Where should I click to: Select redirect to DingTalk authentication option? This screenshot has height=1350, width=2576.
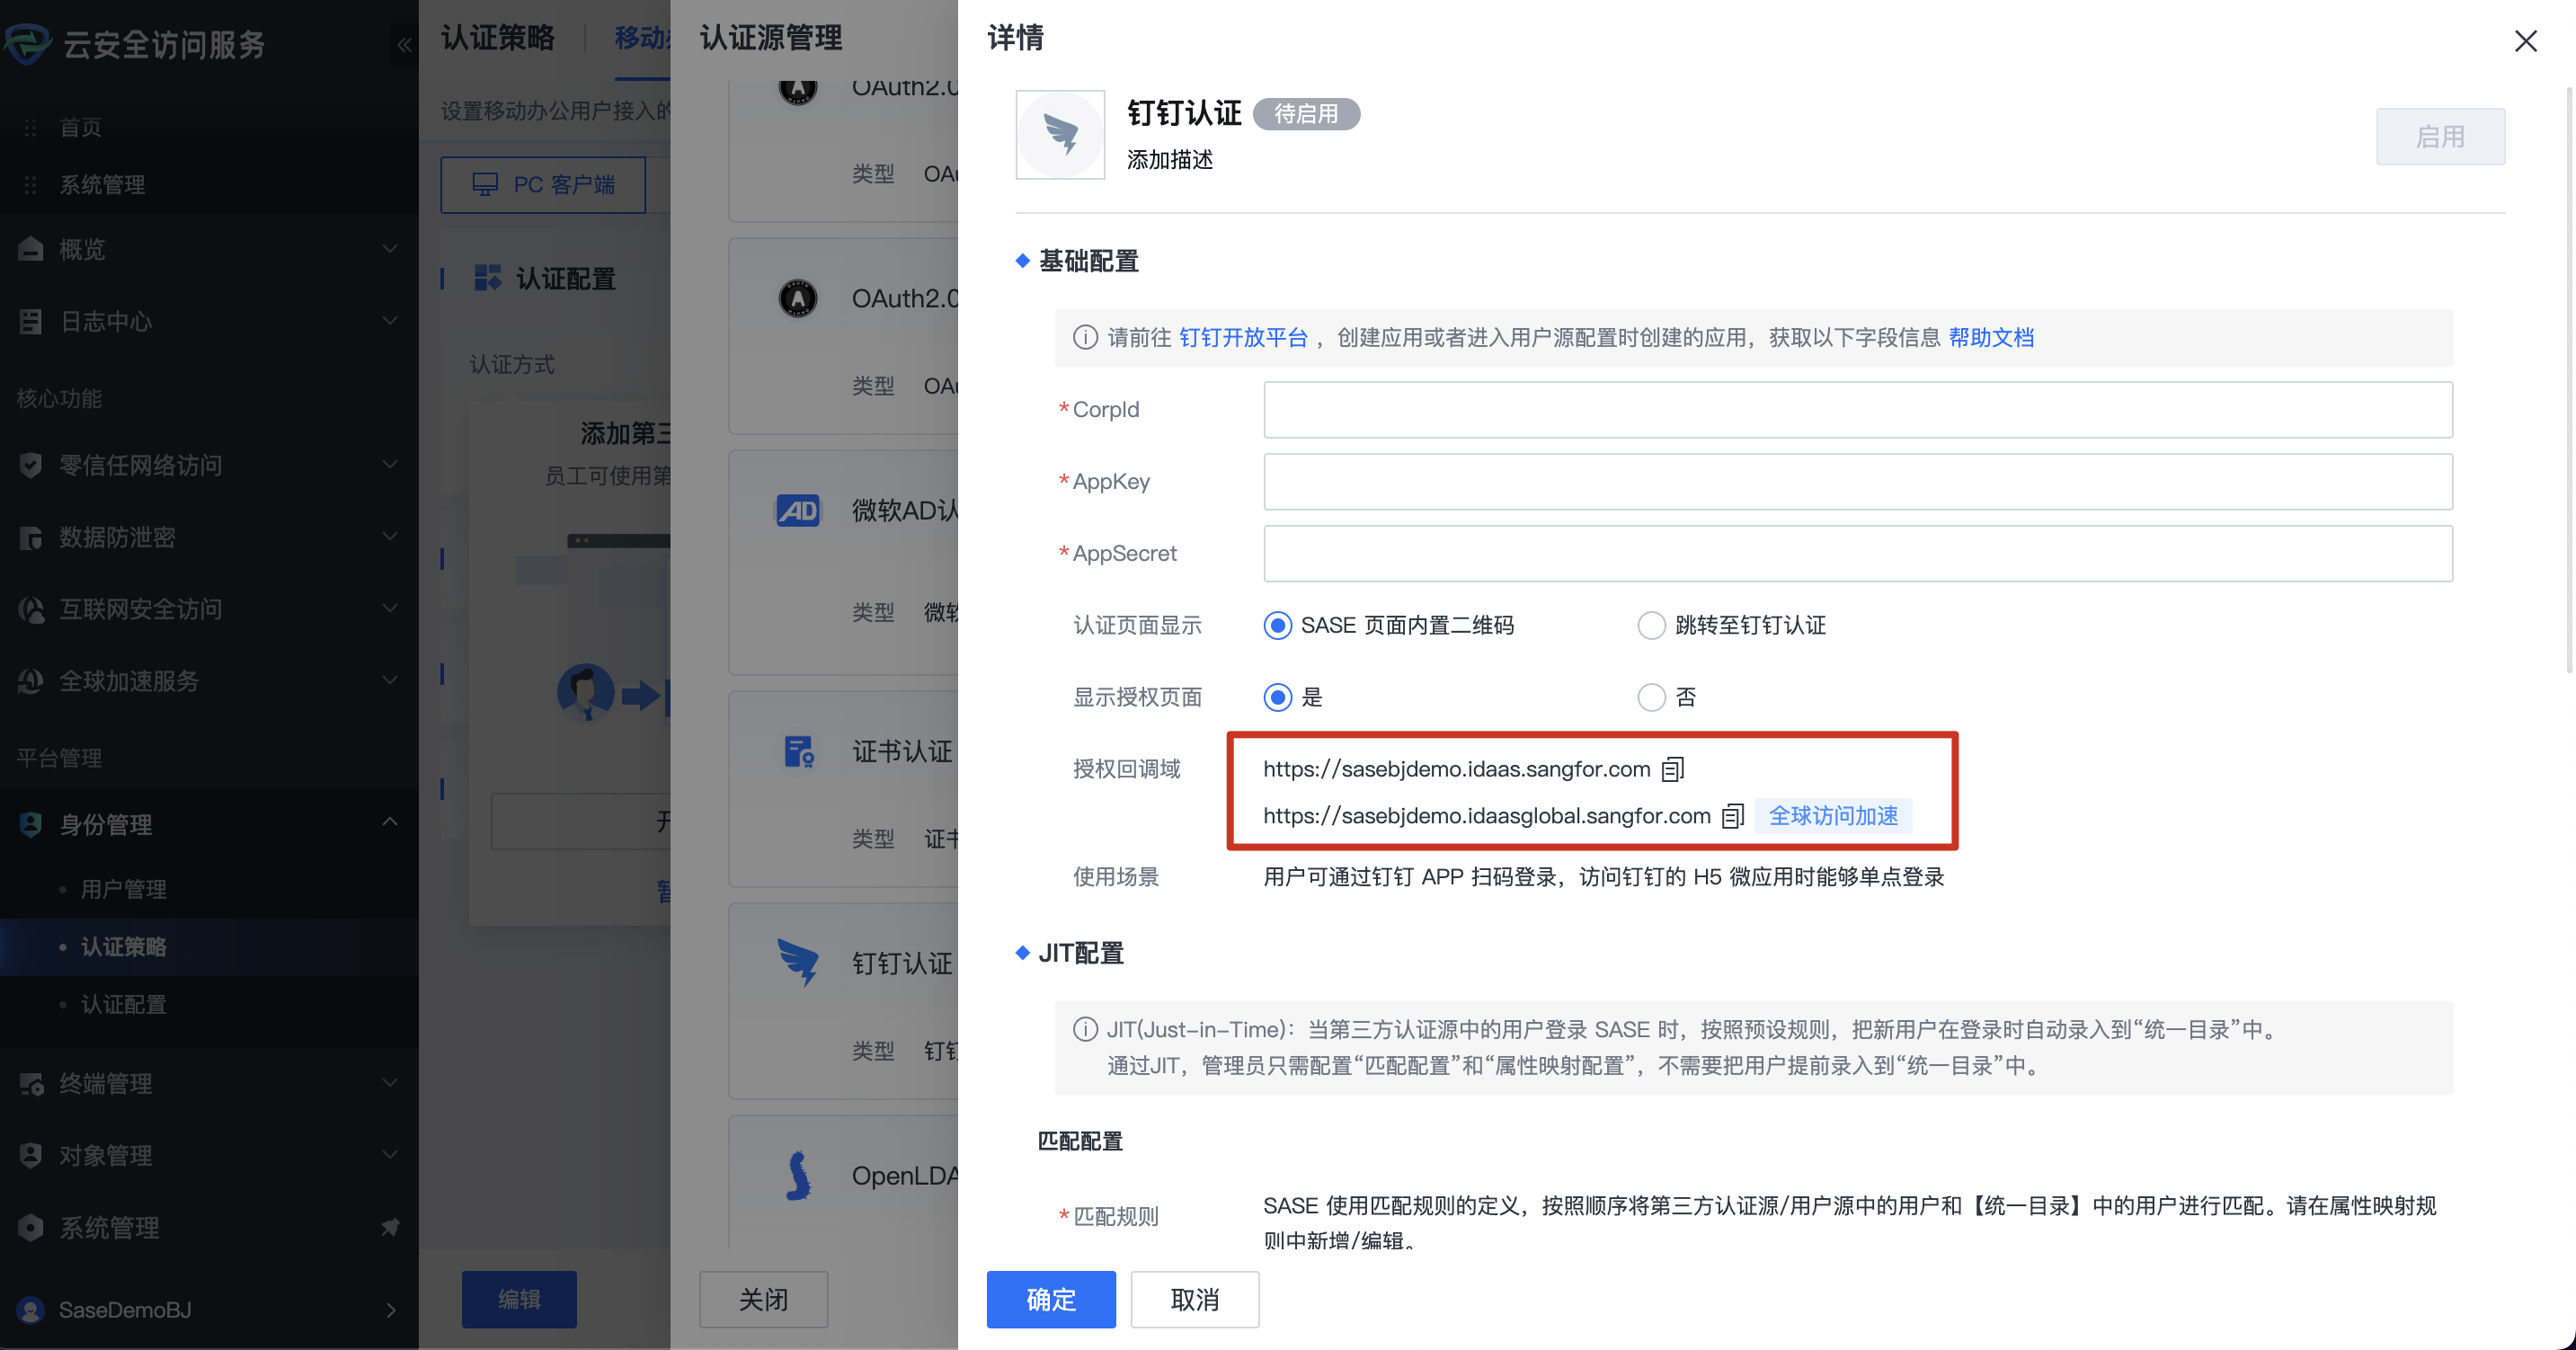click(x=1652, y=626)
